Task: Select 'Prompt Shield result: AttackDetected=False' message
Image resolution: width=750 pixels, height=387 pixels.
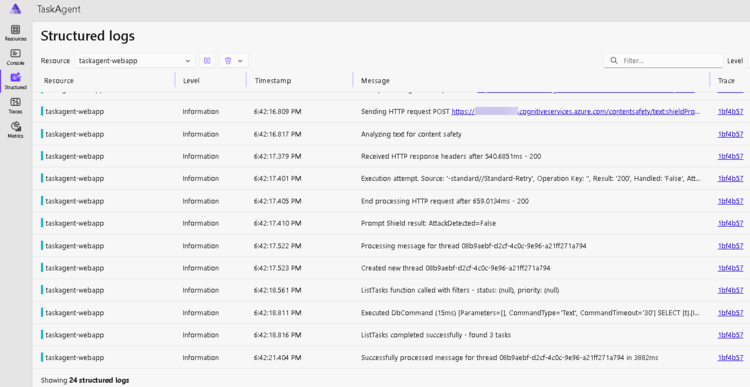Action: 429,223
